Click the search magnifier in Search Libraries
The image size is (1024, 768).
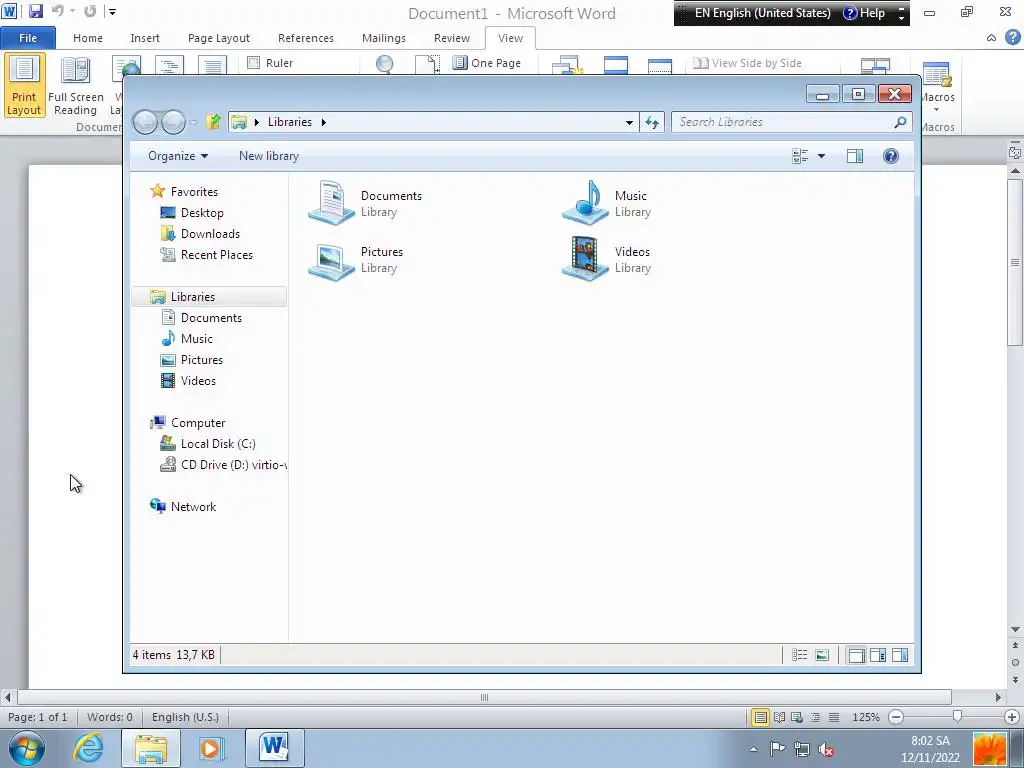pyautogui.click(x=900, y=121)
